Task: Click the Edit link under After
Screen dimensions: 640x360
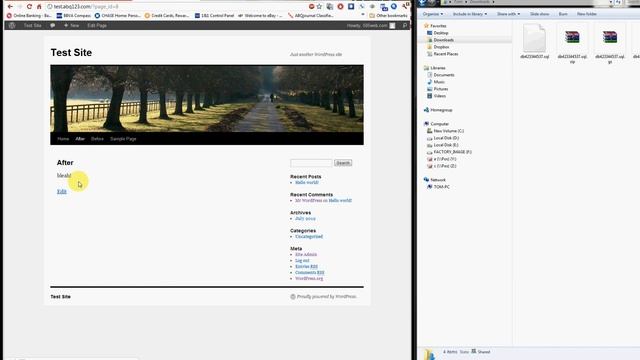Action: click(62, 191)
